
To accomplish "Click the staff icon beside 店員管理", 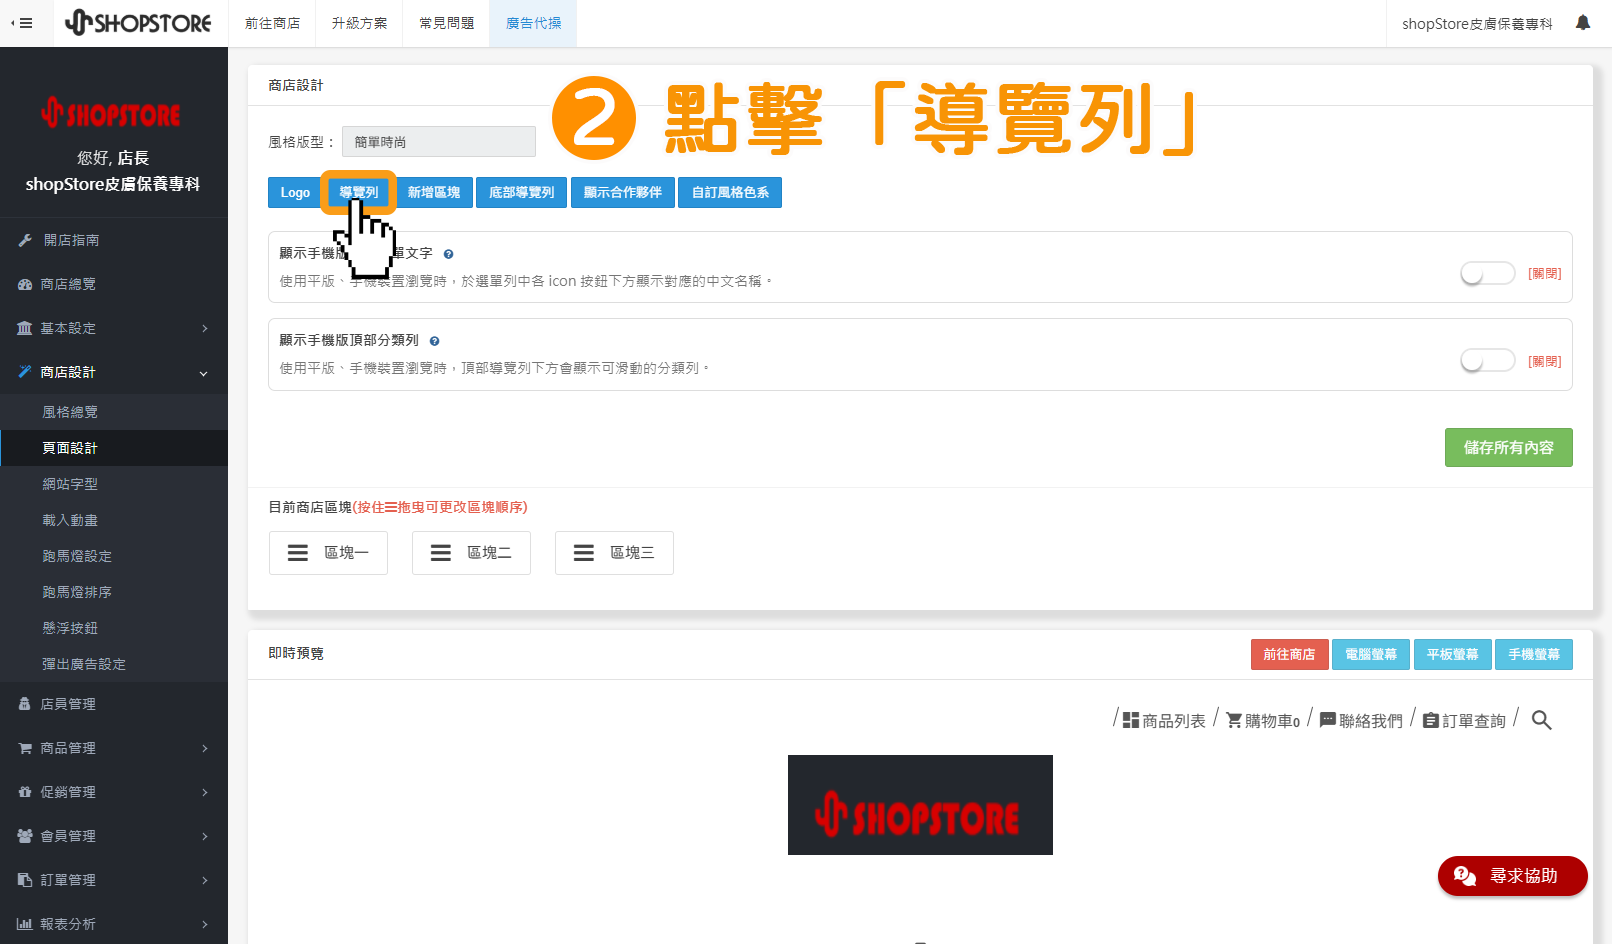I will pos(25,704).
